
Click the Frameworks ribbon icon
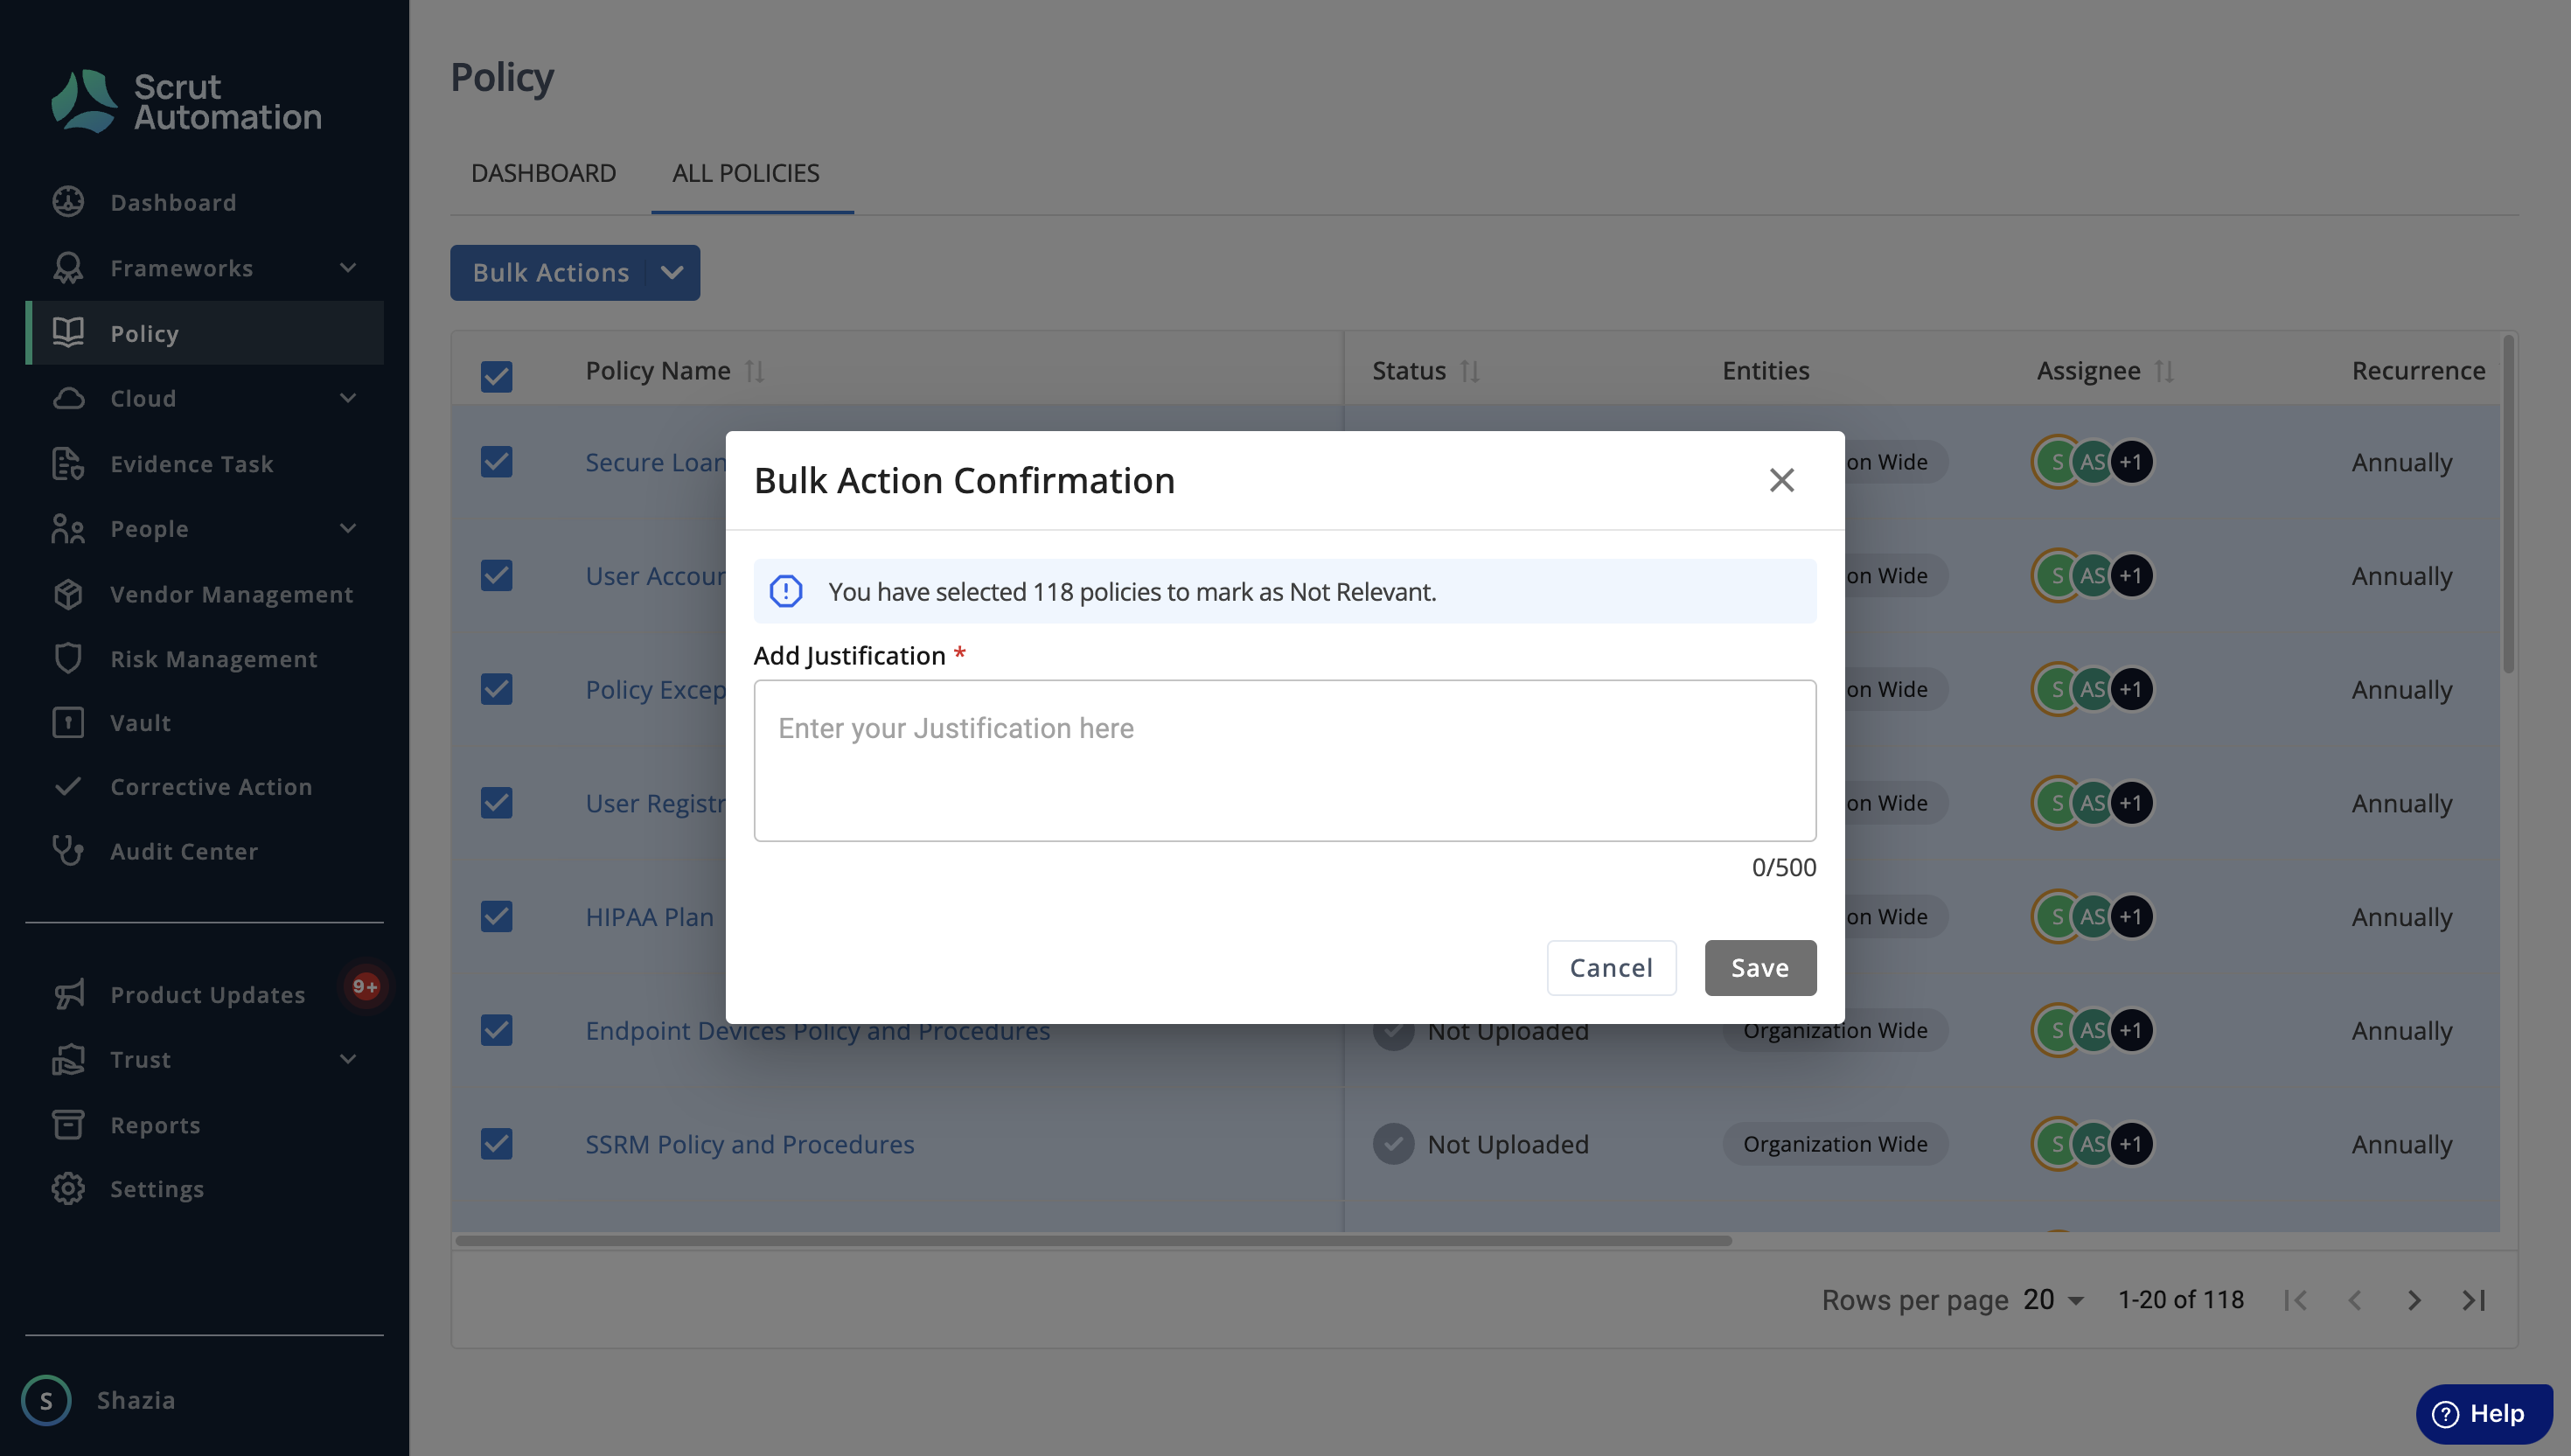(x=68, y=267)
